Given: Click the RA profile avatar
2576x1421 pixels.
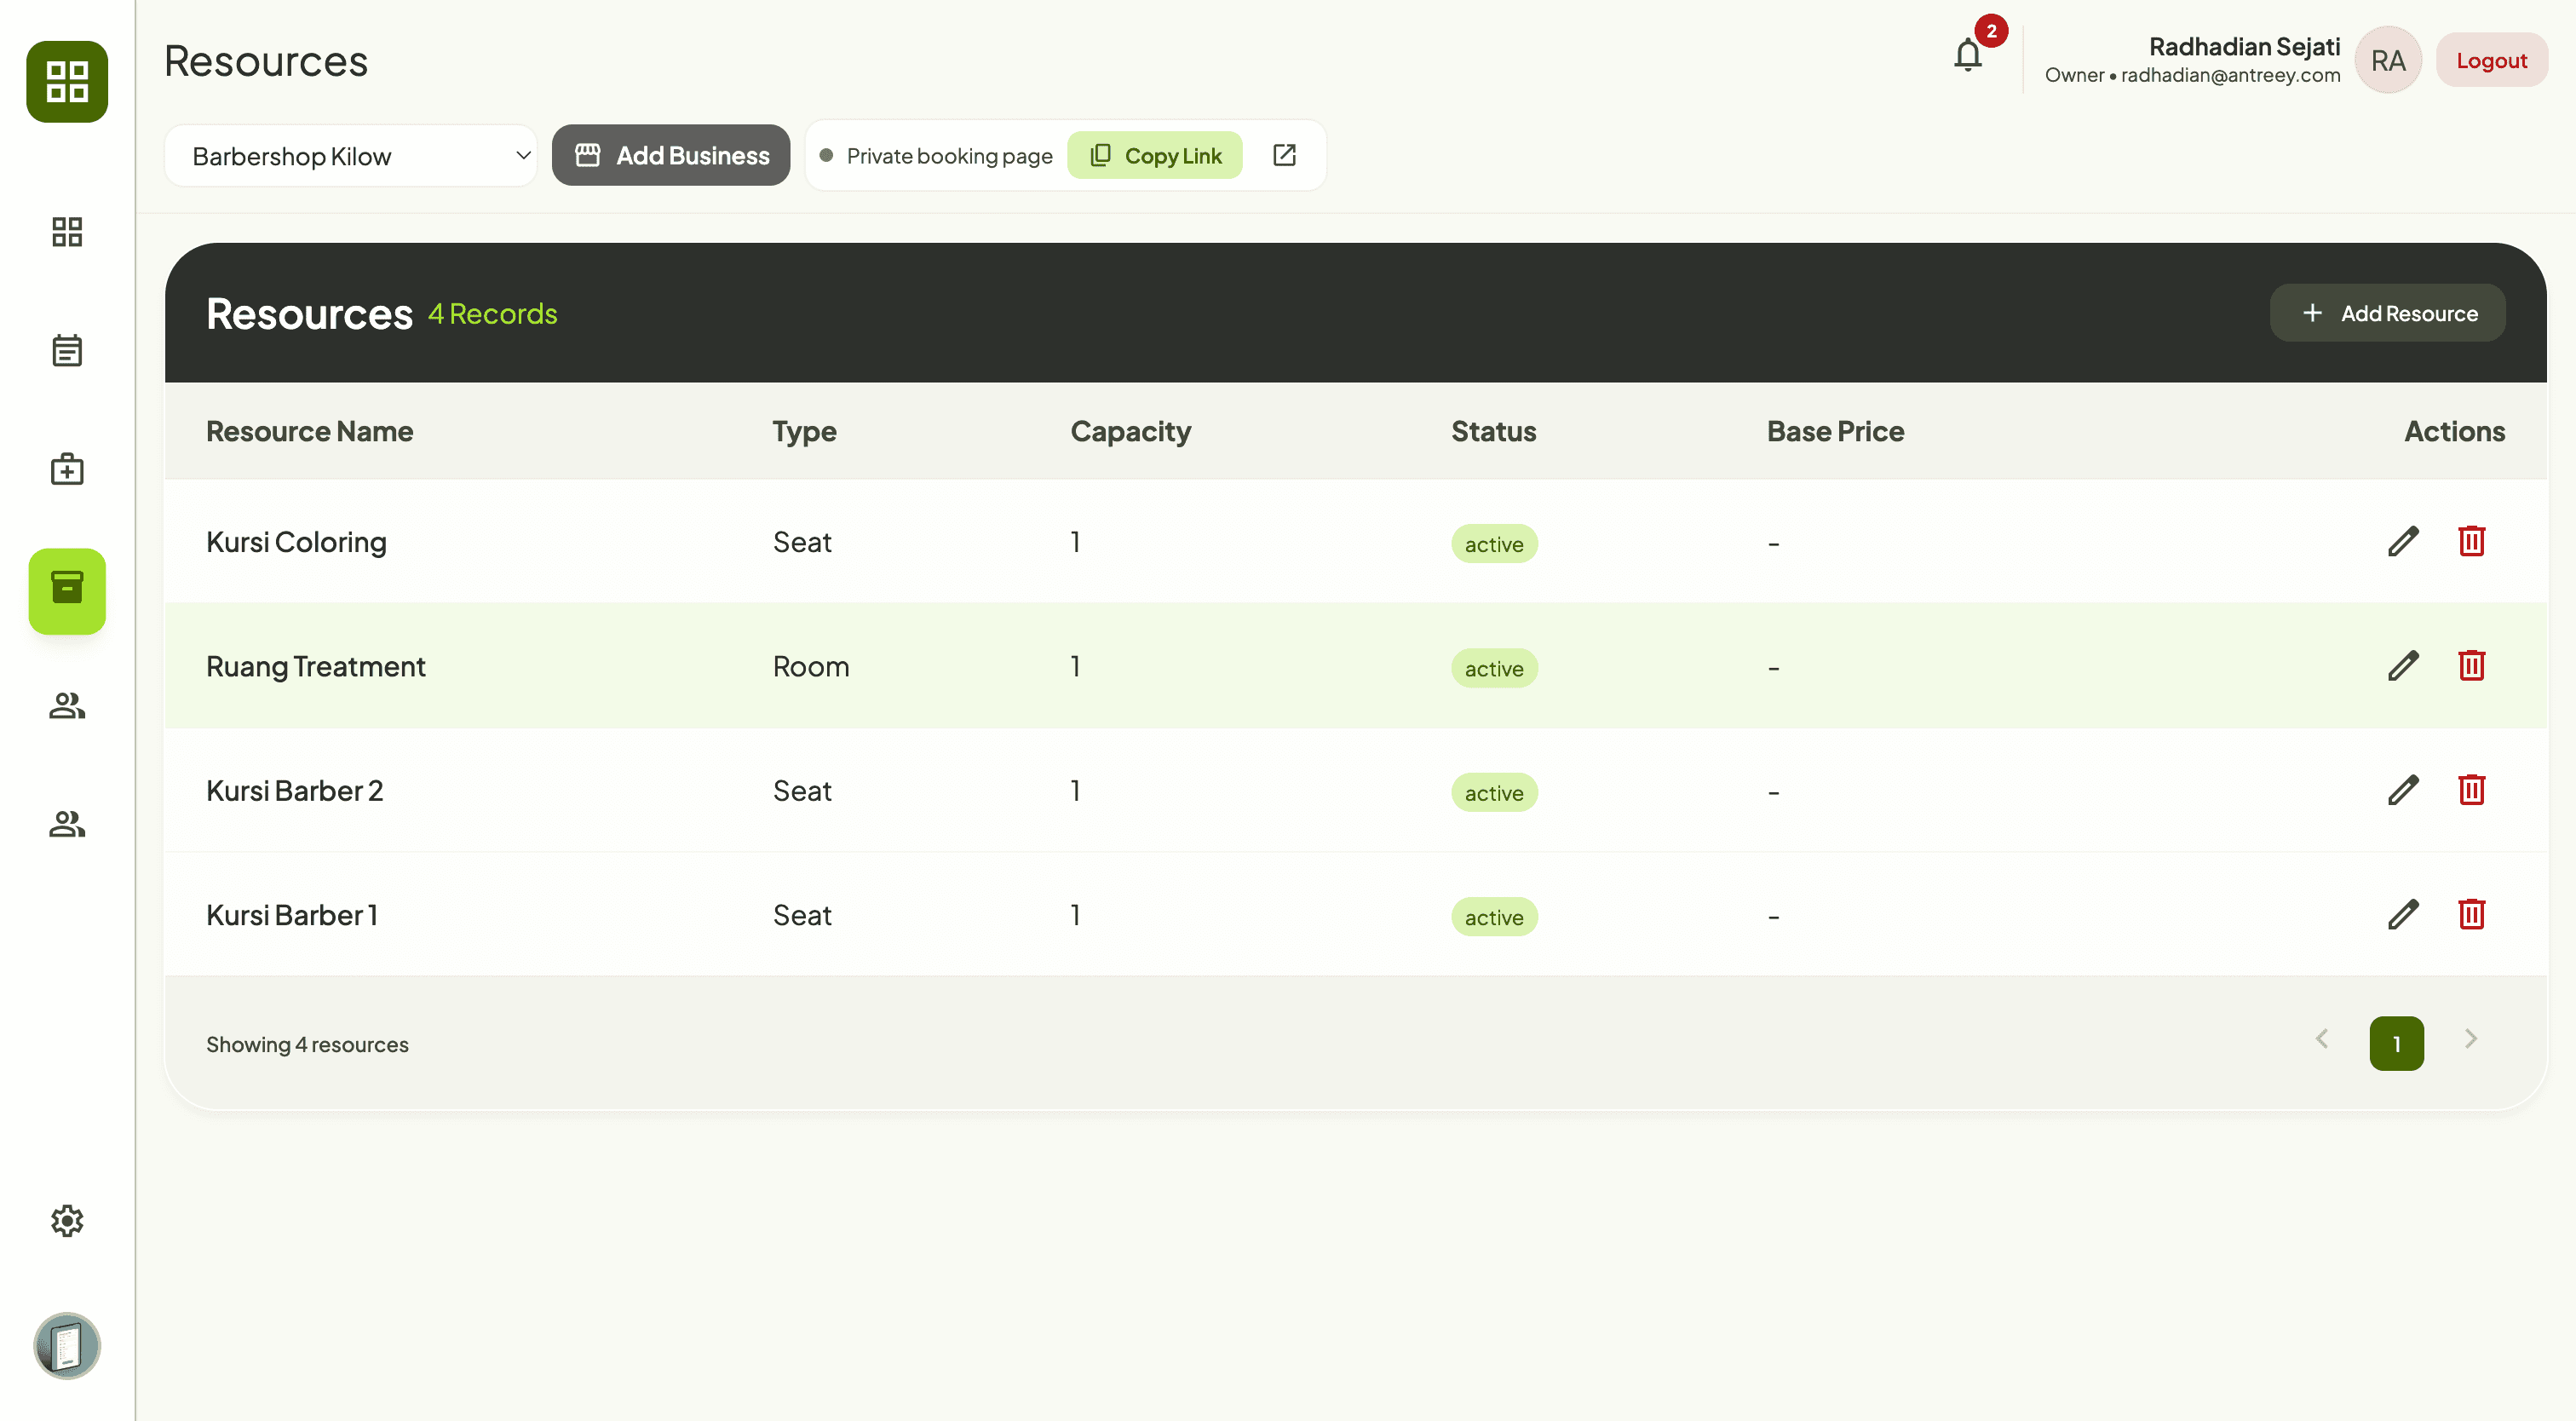Looking at the screenshot, I should (x=2388, y=60).
